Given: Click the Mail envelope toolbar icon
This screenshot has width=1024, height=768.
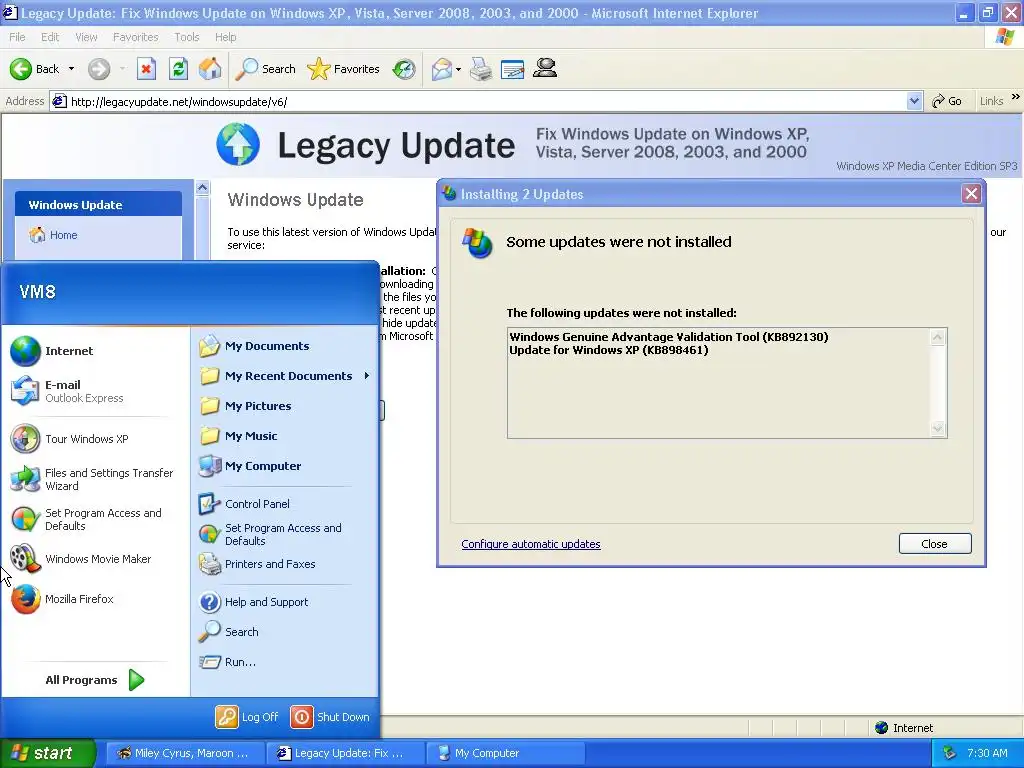Looking at the screenshot, I should coord(441,69).
